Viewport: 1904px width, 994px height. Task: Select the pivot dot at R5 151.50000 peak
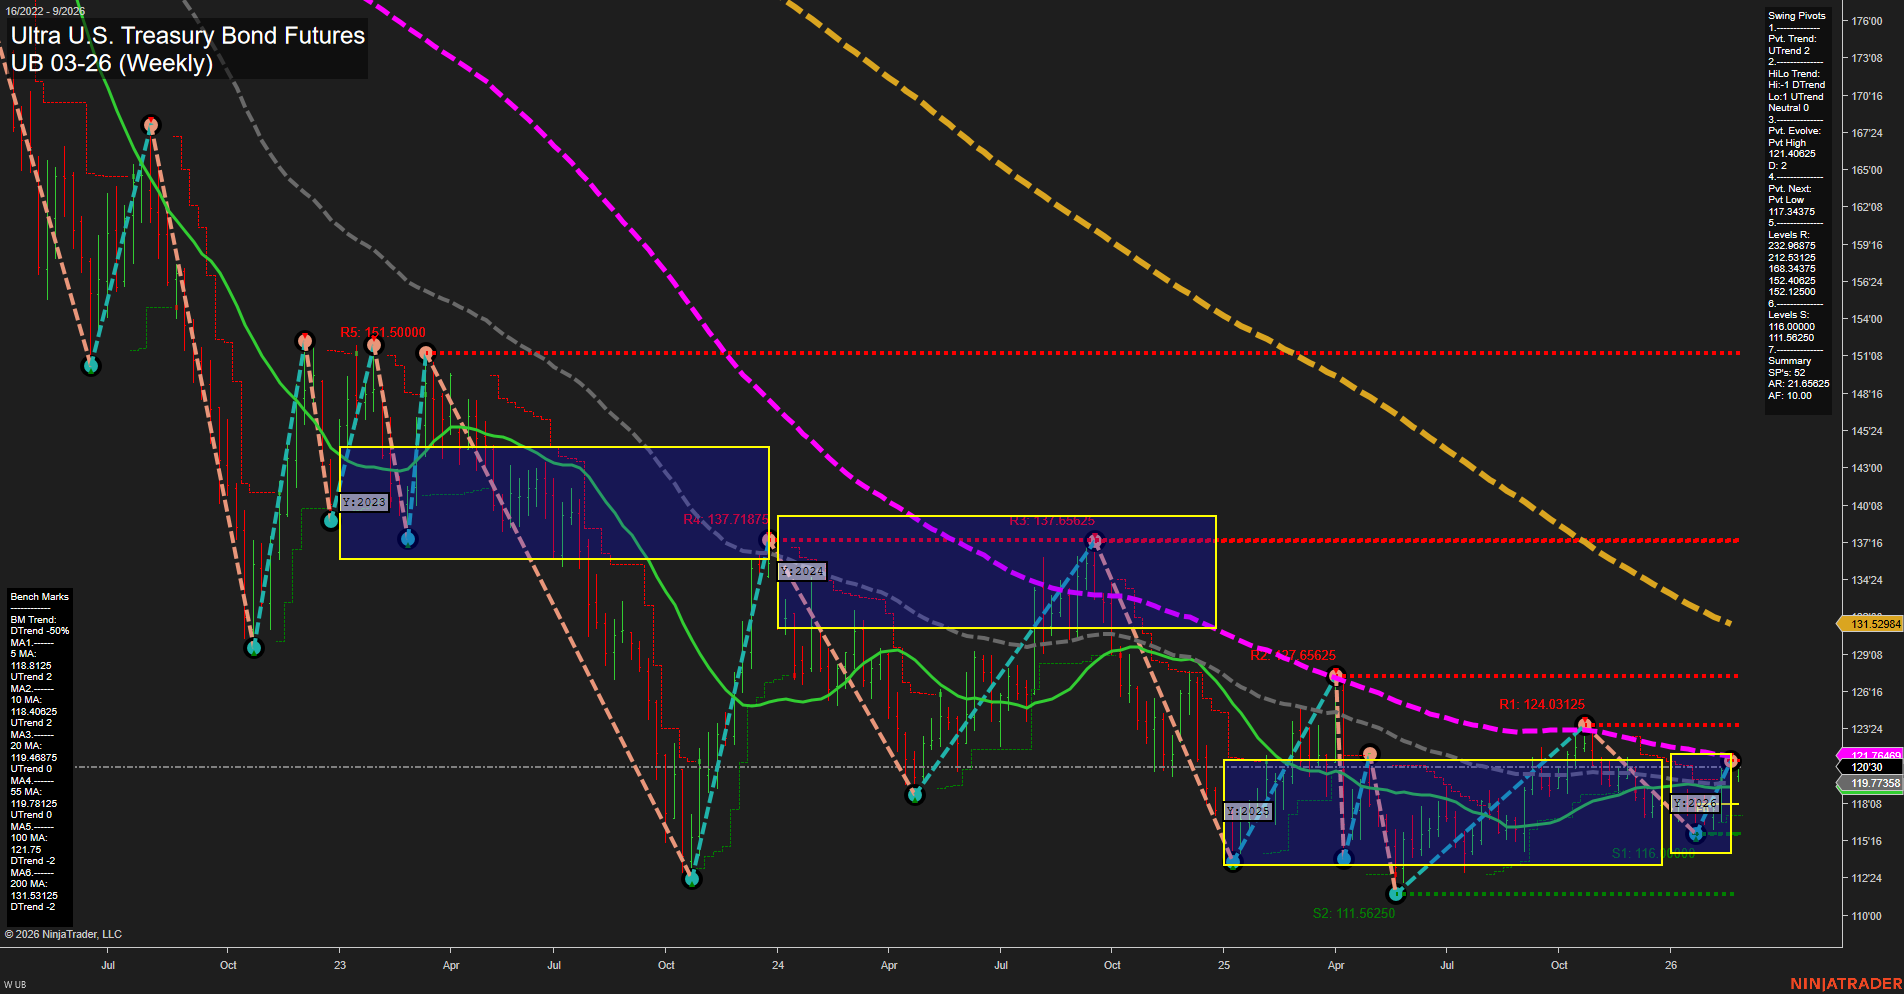tap(374, 344)
